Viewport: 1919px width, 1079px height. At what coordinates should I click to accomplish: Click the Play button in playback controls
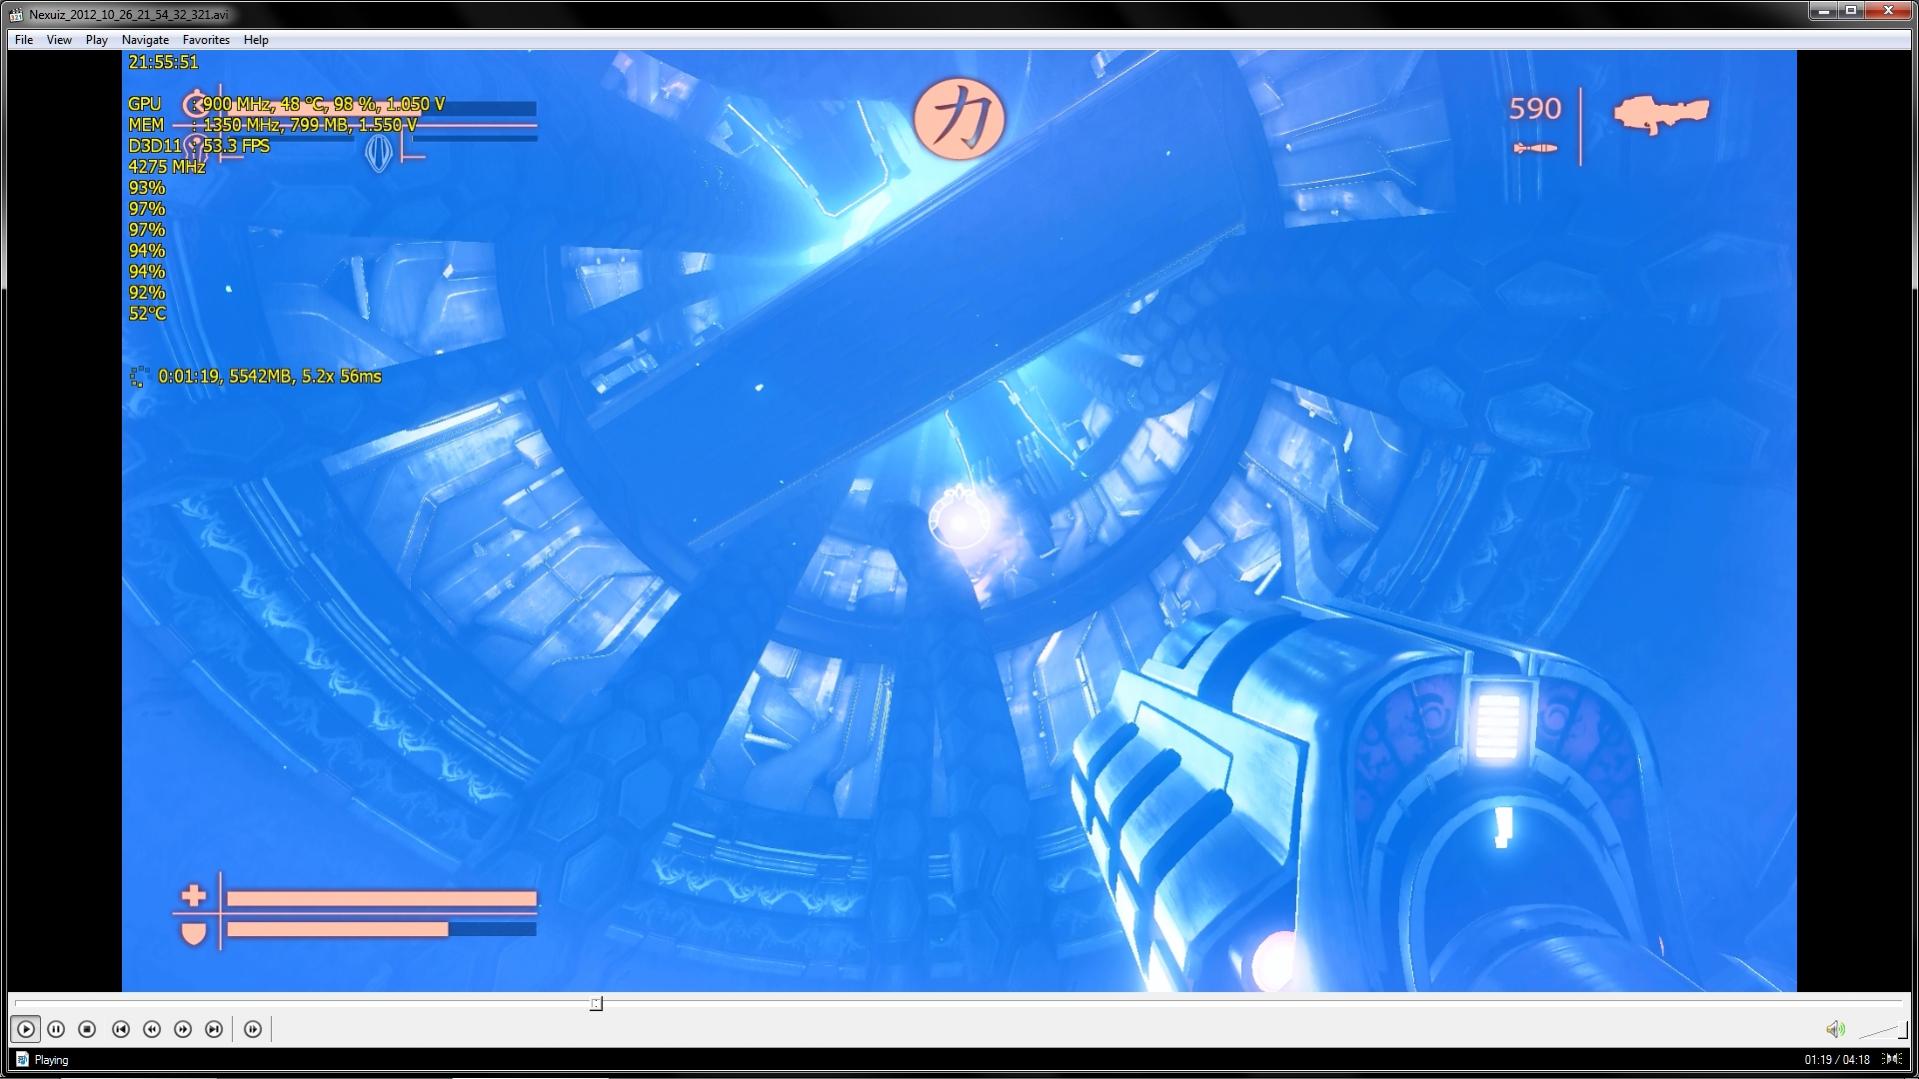(26, 1029)
